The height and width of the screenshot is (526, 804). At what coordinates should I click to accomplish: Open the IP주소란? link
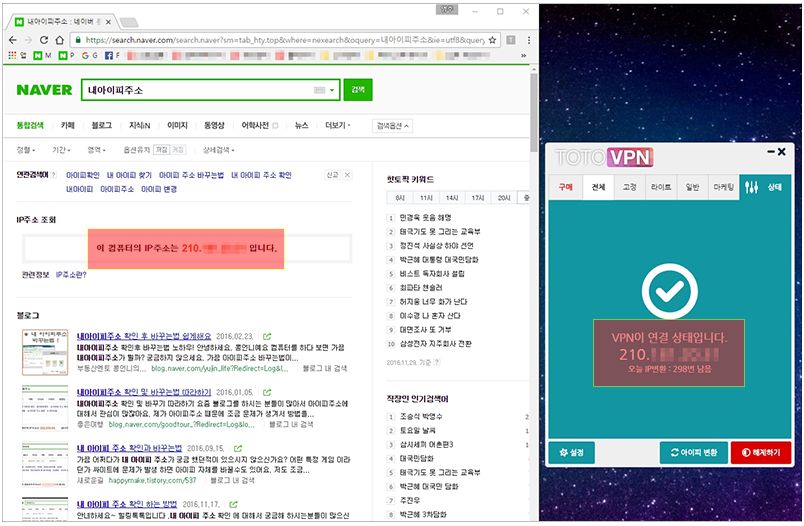(x=71, y=275)
